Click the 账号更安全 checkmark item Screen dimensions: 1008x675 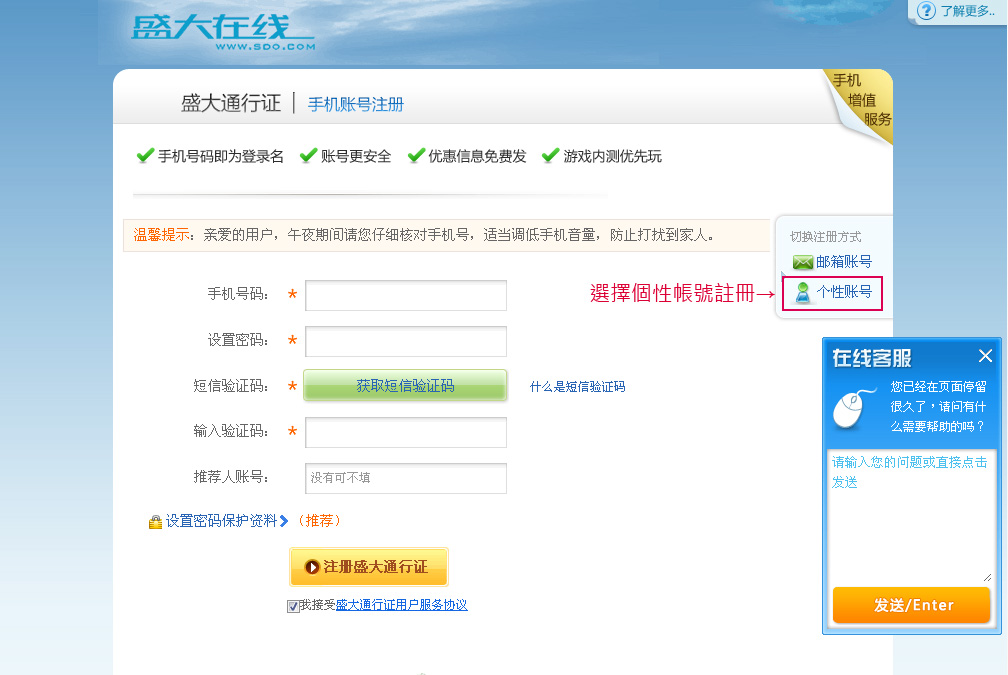pos(345,156)
